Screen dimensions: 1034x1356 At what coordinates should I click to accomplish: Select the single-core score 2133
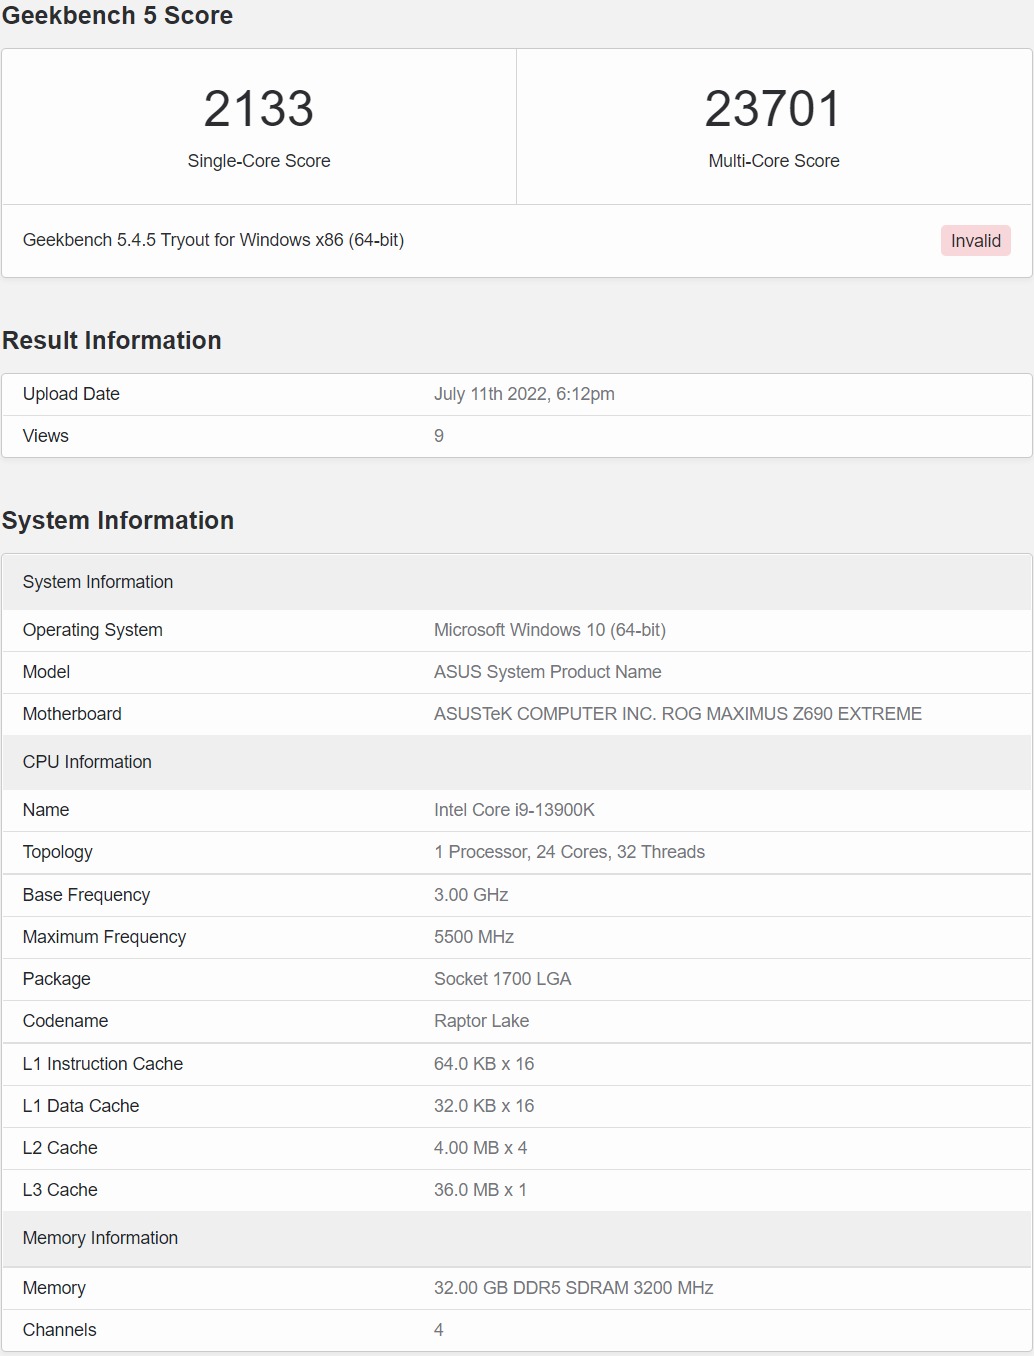click(x=259, y=109)
